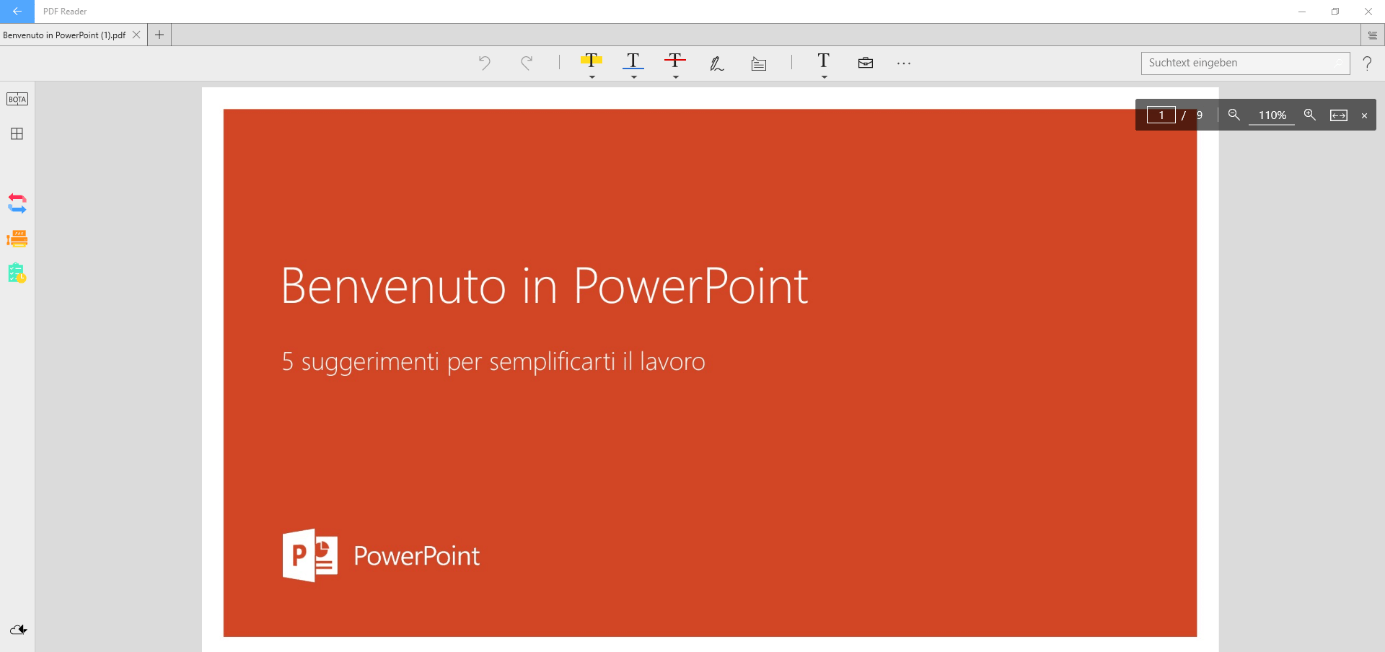Screen dimensions: 1385x652
Task: Select the Benvenuto in PowerPoint (1).pdf tab
Action: coord(64,35)
